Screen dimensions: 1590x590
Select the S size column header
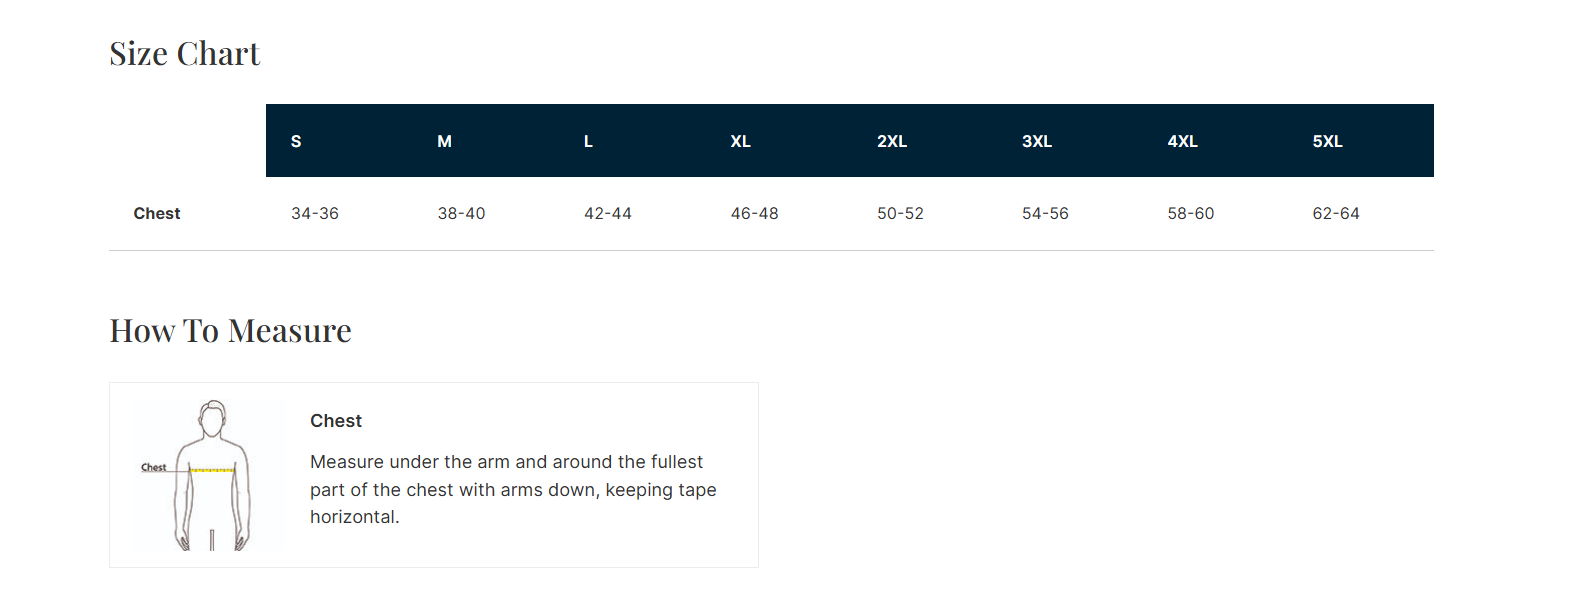click(x=296, y=142)
